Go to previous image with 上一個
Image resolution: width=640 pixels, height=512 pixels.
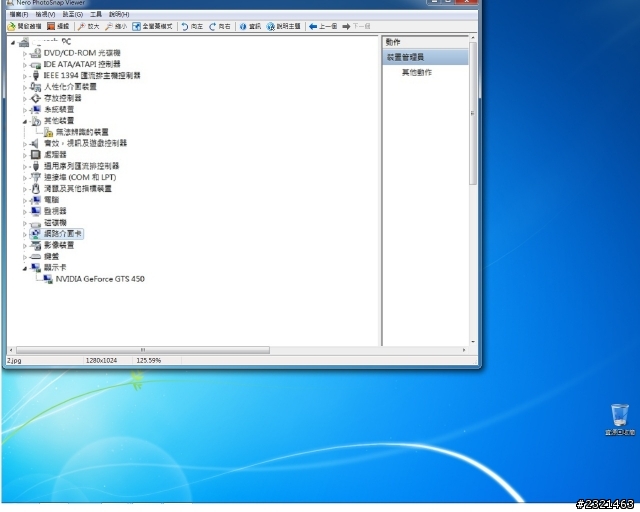pyautogui.click(x=323, y=27)
